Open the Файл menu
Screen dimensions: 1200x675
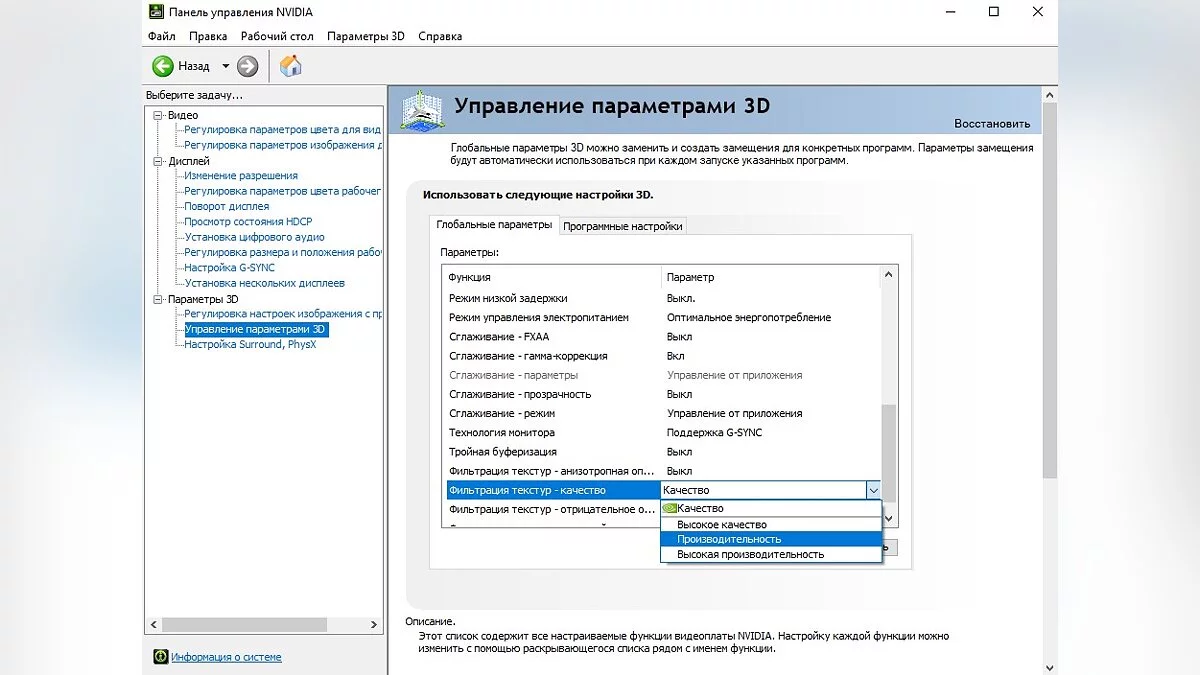(161, 36)
